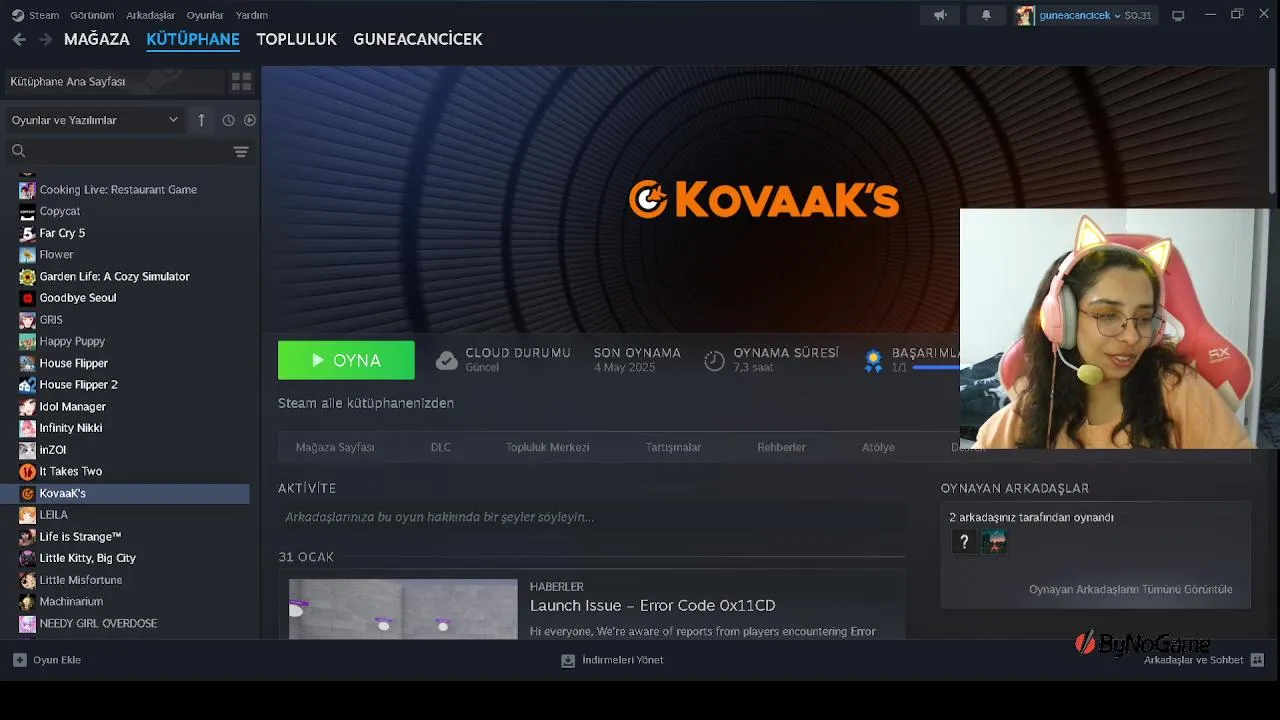This screenshot has height=720, width=1280.
Task: Click Oynayan Arkadaşların Tümünü Görüntüle
Action: [1130, 589]
